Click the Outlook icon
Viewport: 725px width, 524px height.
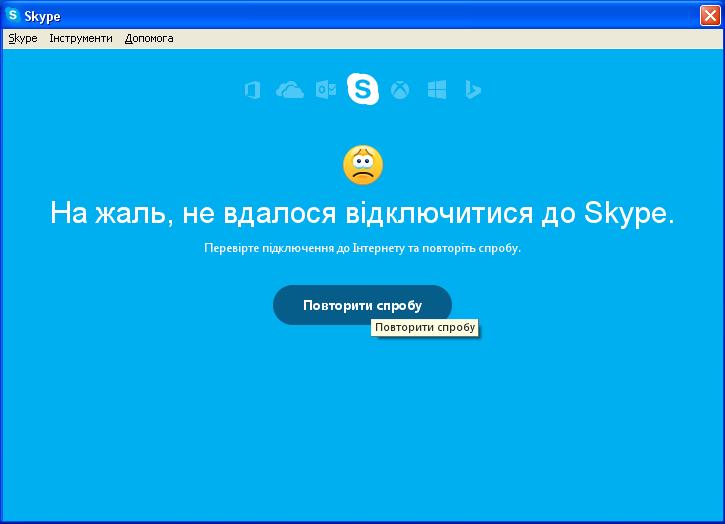[326, 90]
